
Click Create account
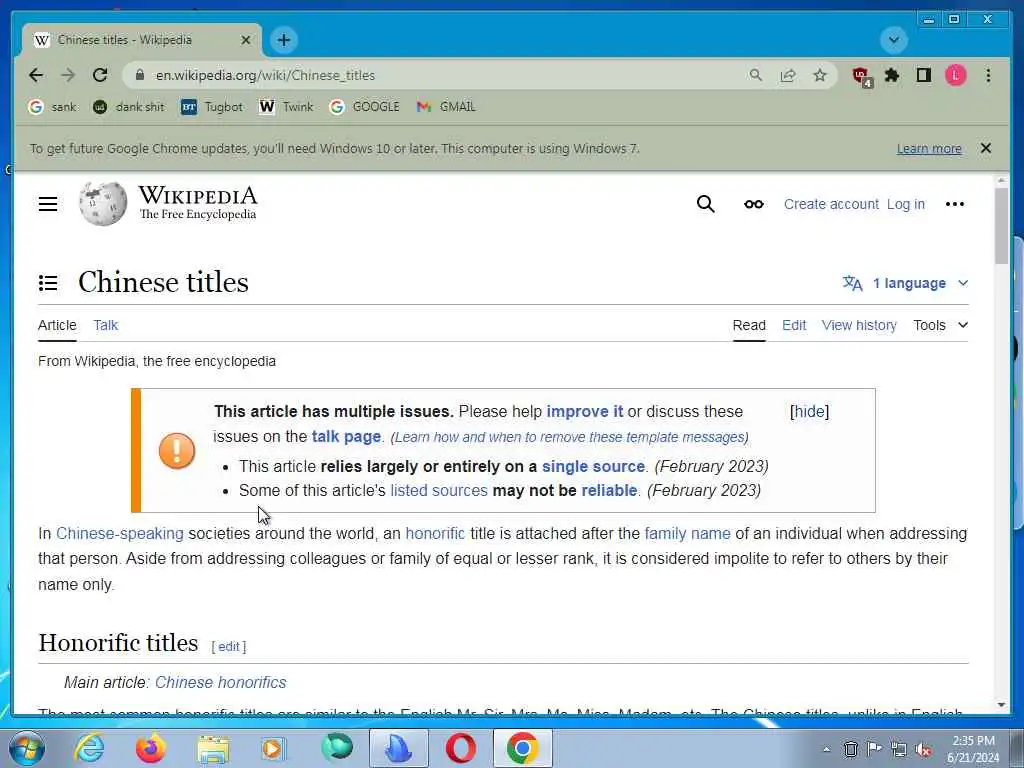point(831,204)
